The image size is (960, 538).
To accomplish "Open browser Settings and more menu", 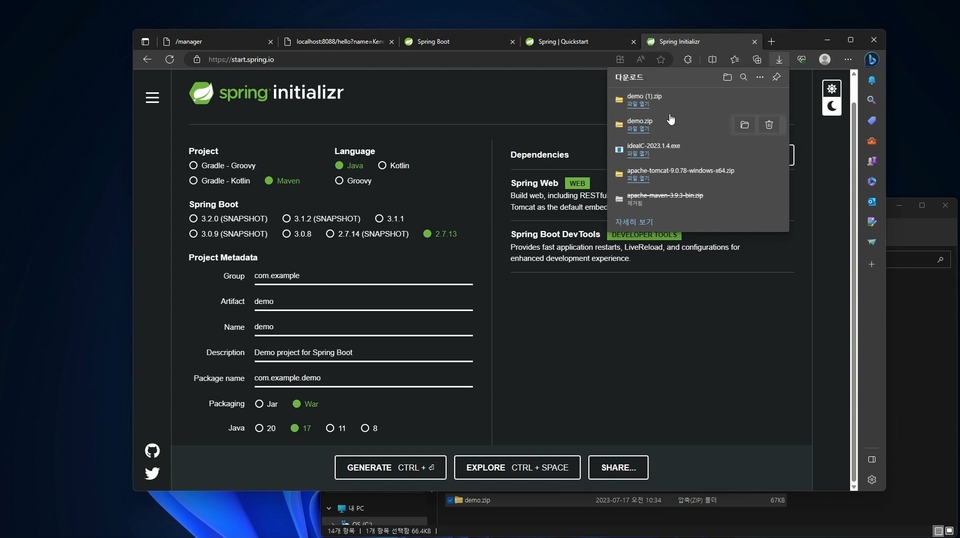I will pyautogui.click(x=848, y=59).
